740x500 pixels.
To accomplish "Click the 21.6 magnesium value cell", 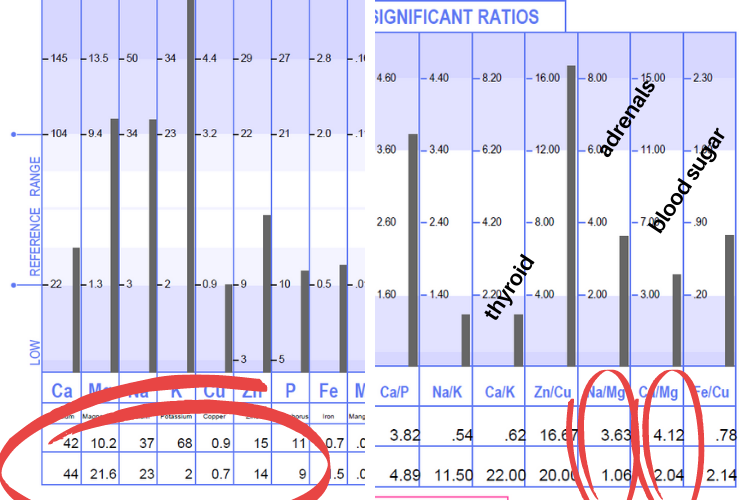I will (101, 470).
